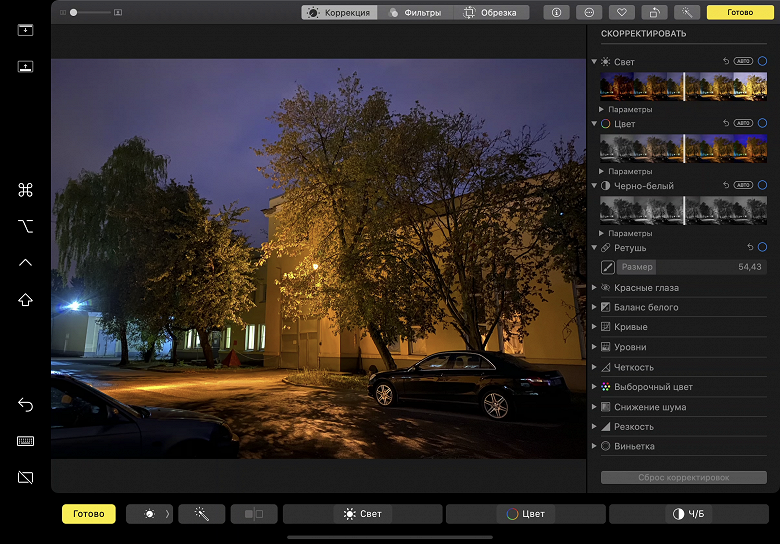
Task: Select Ч/Б in the Touch Bar
Action: click(689, 514)
